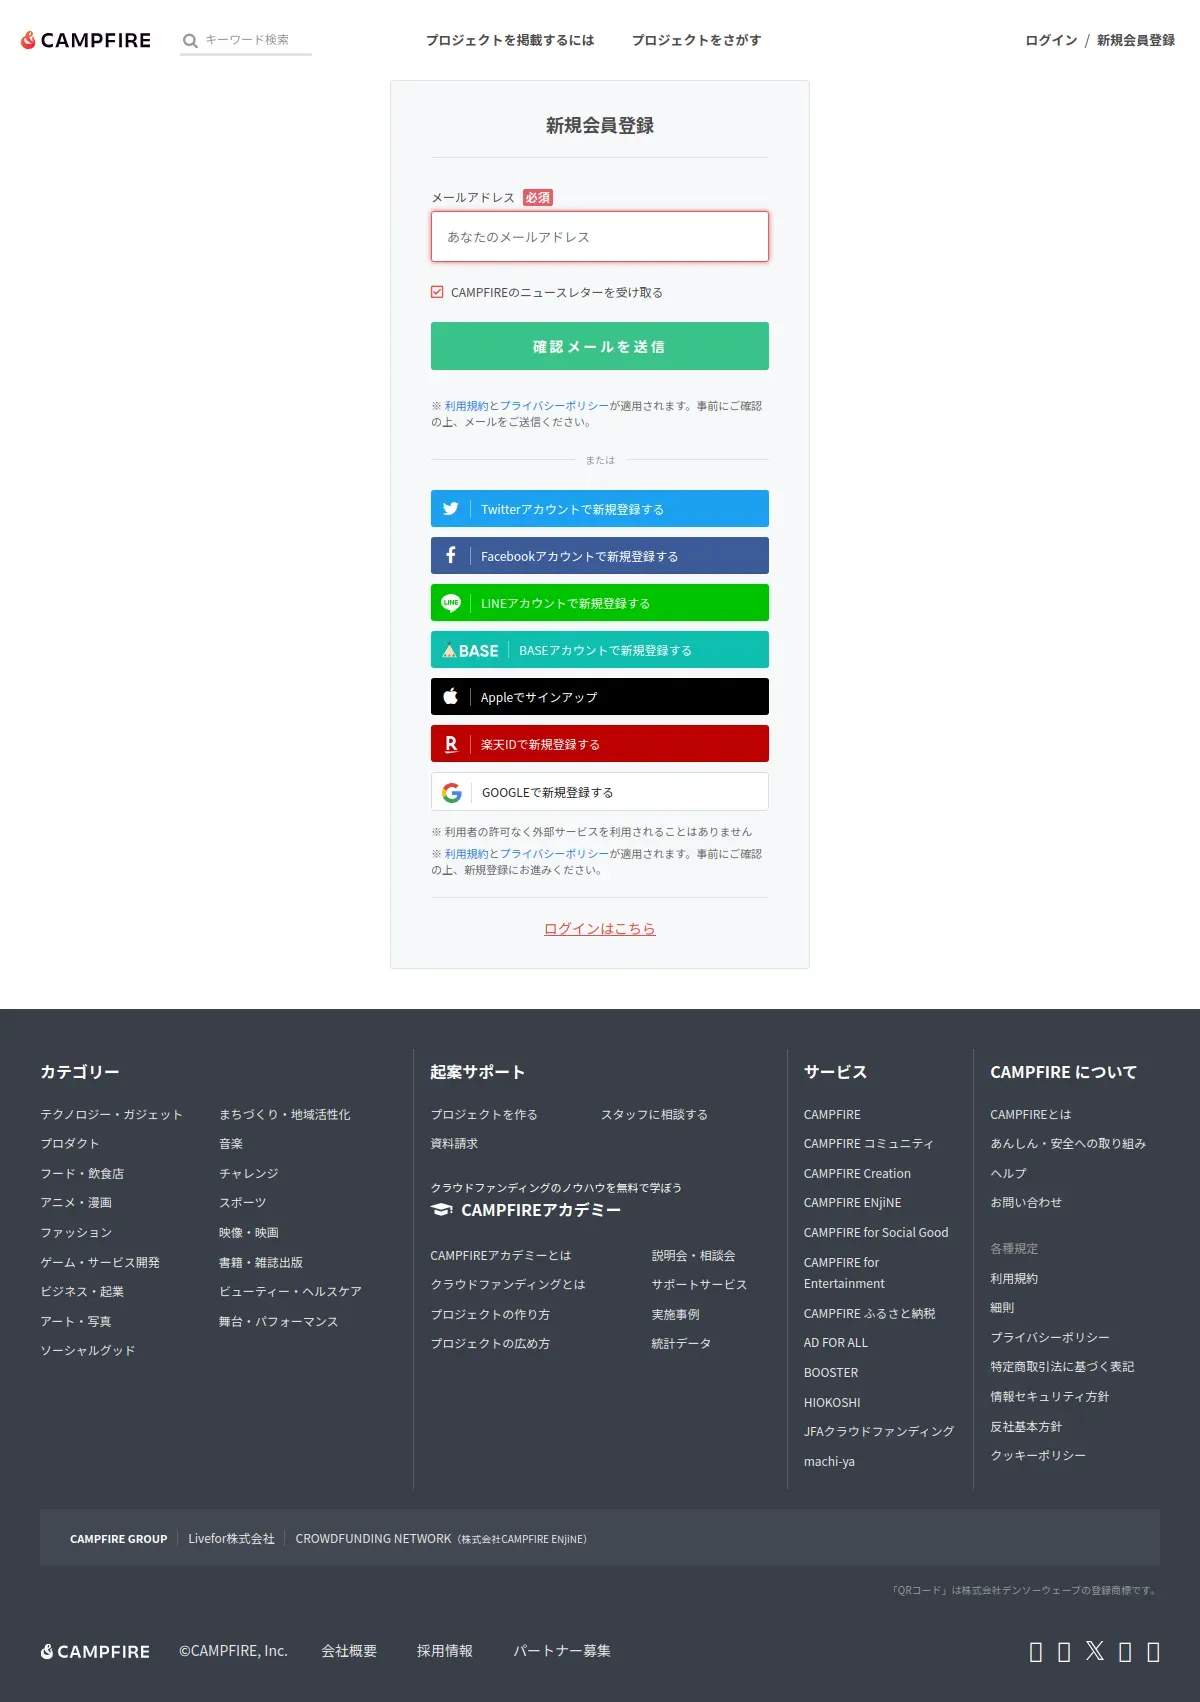The height and width of the screenshot is (1702, 1200).
Task: Open クラウドファンディングとは link
Action: pyautogui.click(x=508, y=1285)
